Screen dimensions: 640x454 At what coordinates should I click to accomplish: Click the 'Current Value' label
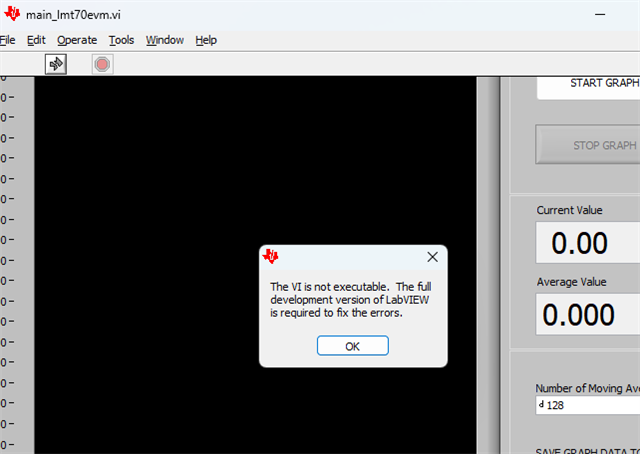[569, 210]
